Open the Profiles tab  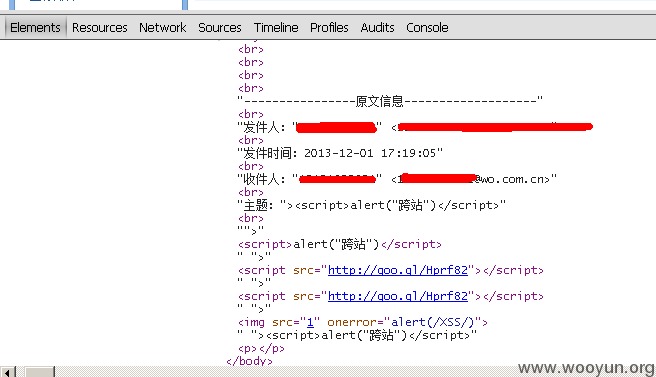329,28
